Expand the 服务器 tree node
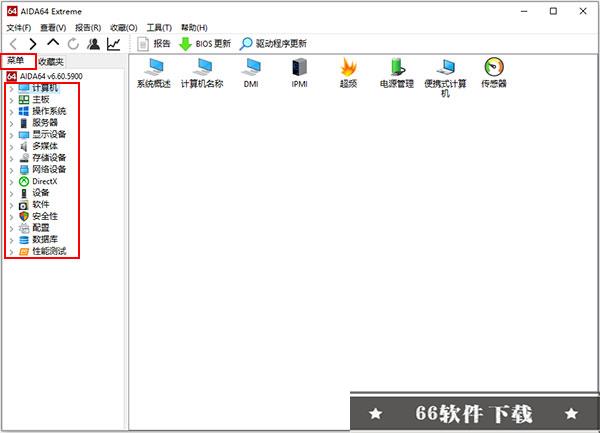Viewport: 600px width, 433px height. tap(11, 124)
